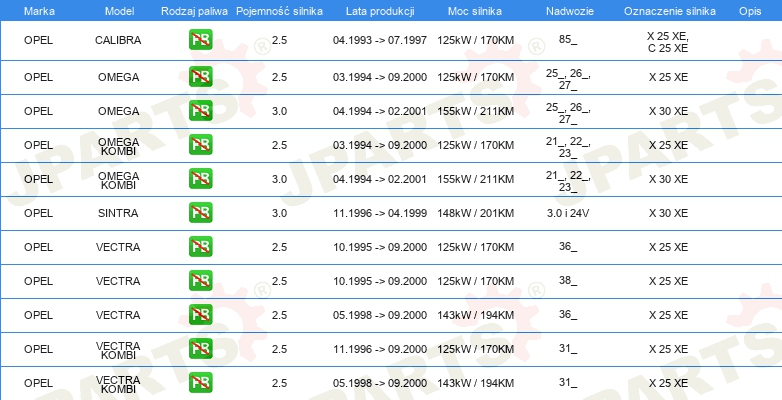Click fuel icon in VECTRA KOMBI 05.1998 row
Screen dimensions: 782x400
pos(200,383)
